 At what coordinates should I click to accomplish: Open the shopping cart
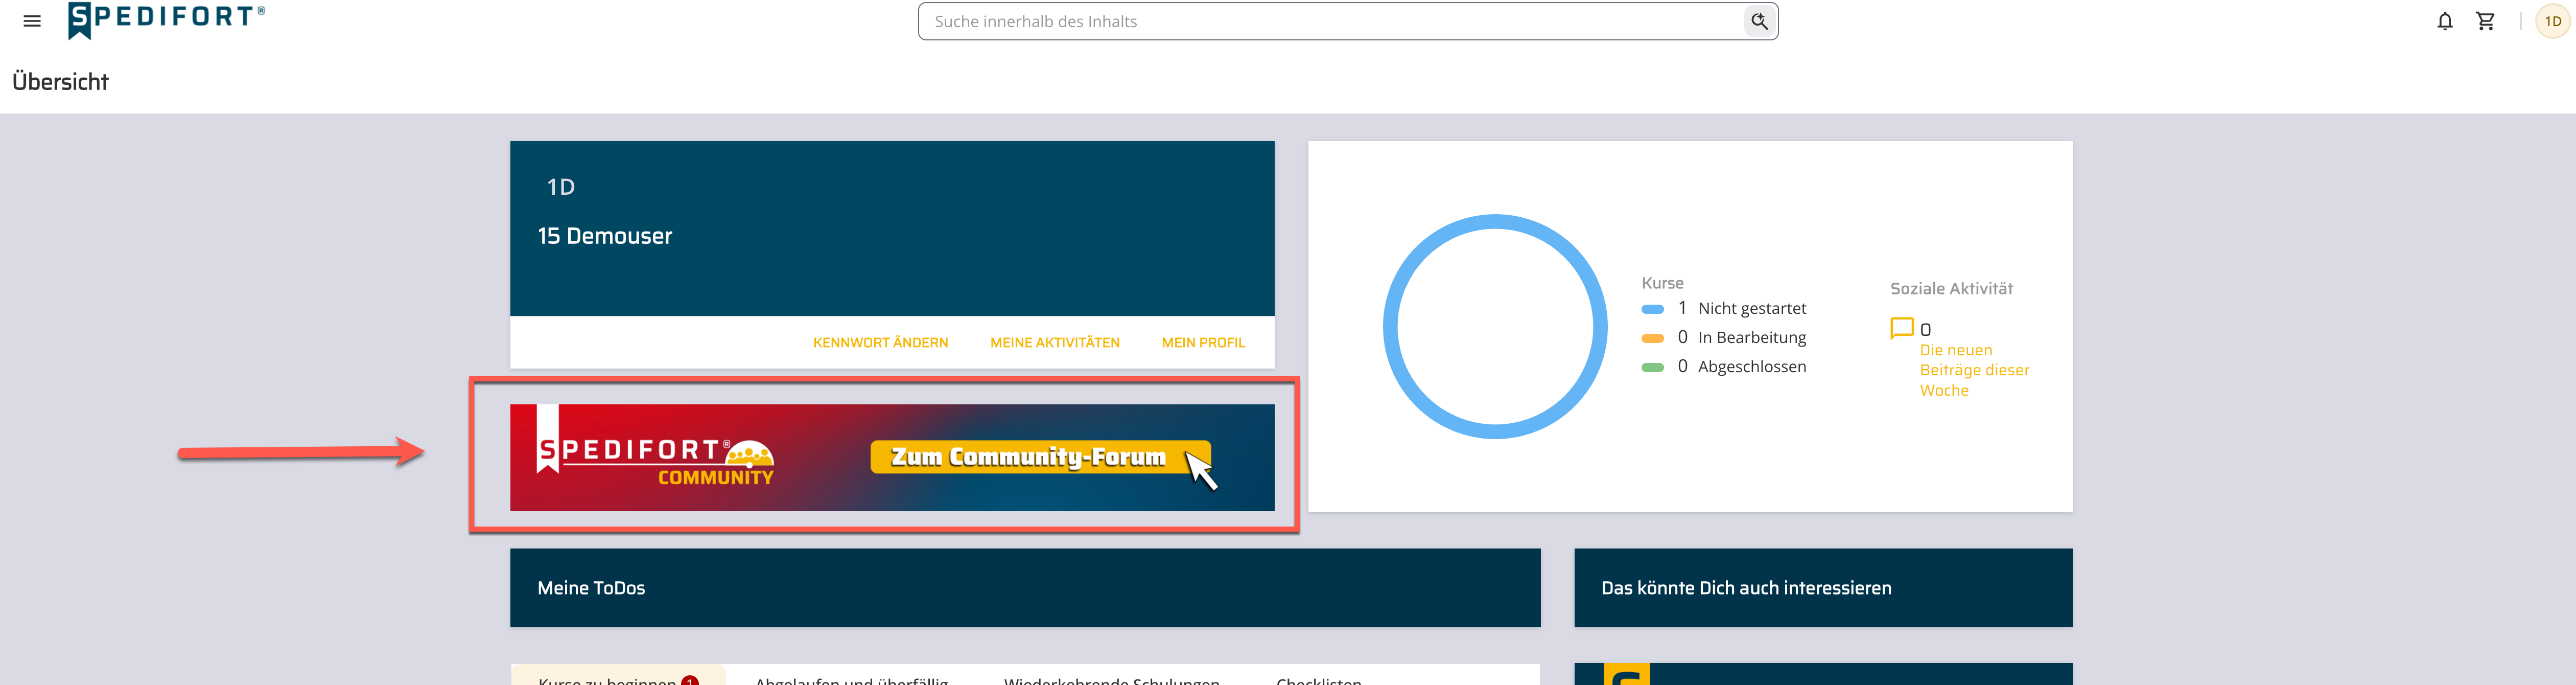click(x=2485, y=21)
